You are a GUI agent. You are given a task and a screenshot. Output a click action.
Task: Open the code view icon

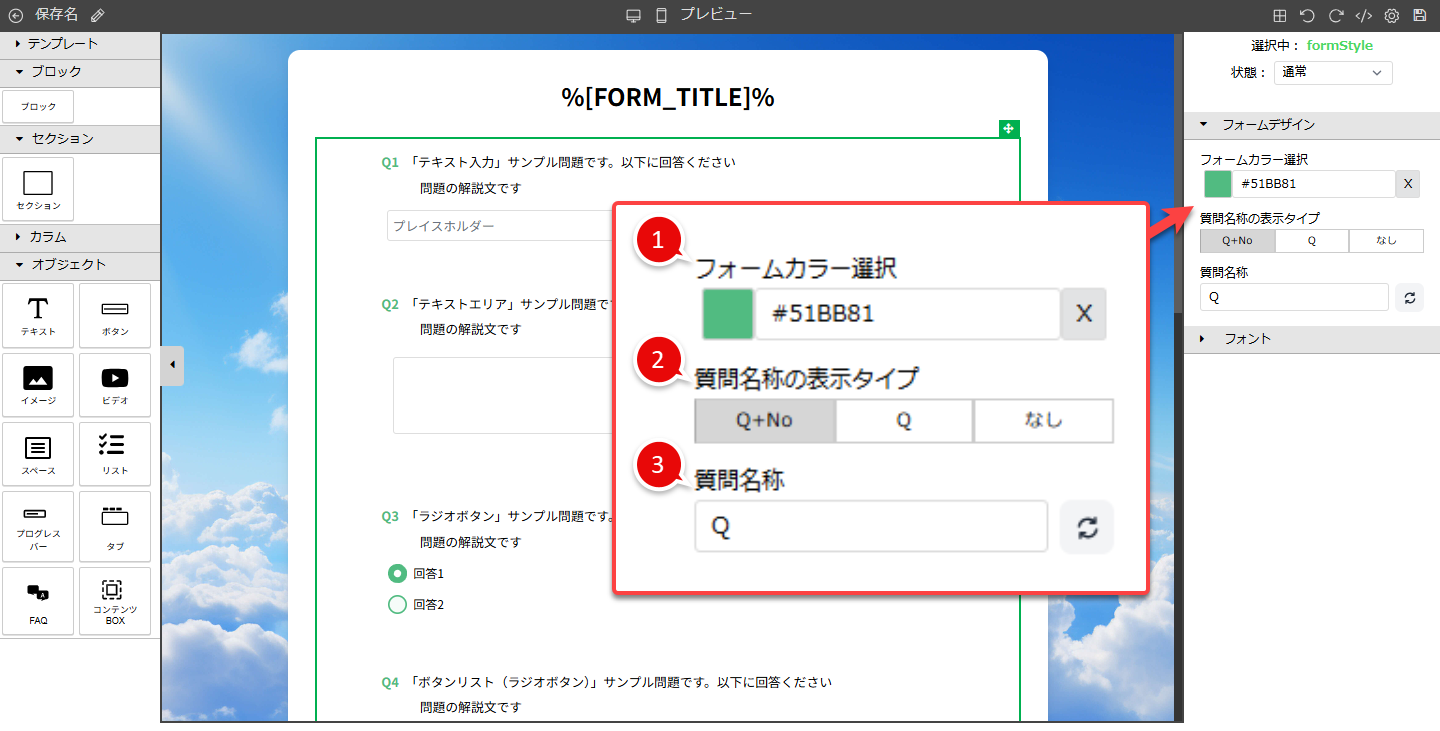tap(1363, 16)
